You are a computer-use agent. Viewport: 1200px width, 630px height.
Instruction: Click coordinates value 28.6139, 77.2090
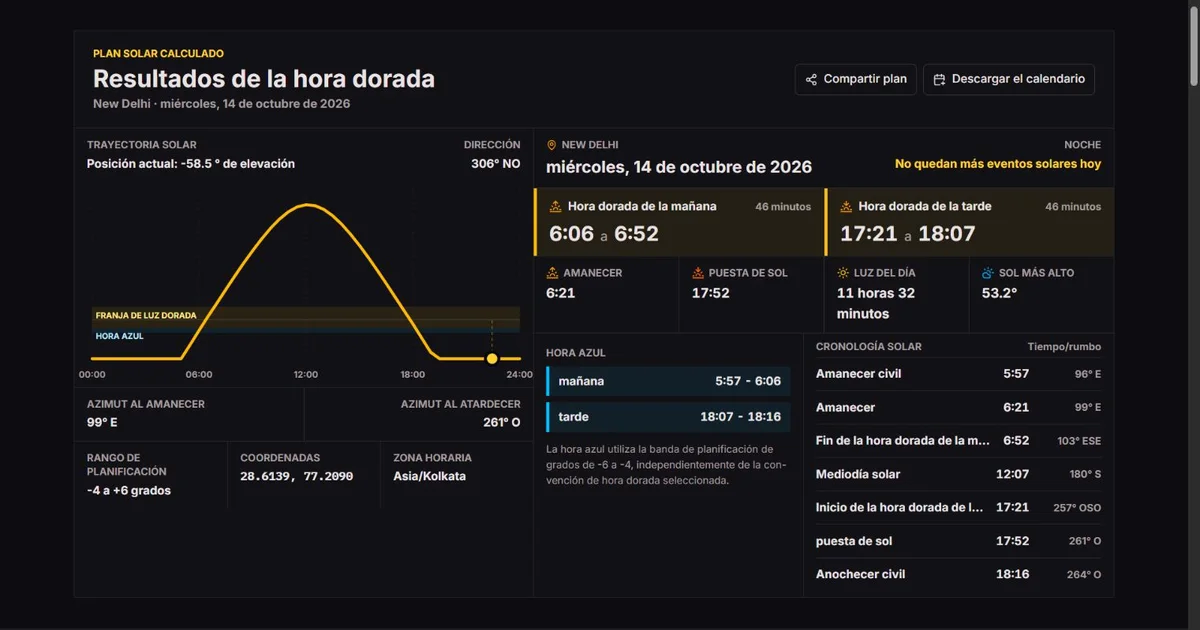297,476
